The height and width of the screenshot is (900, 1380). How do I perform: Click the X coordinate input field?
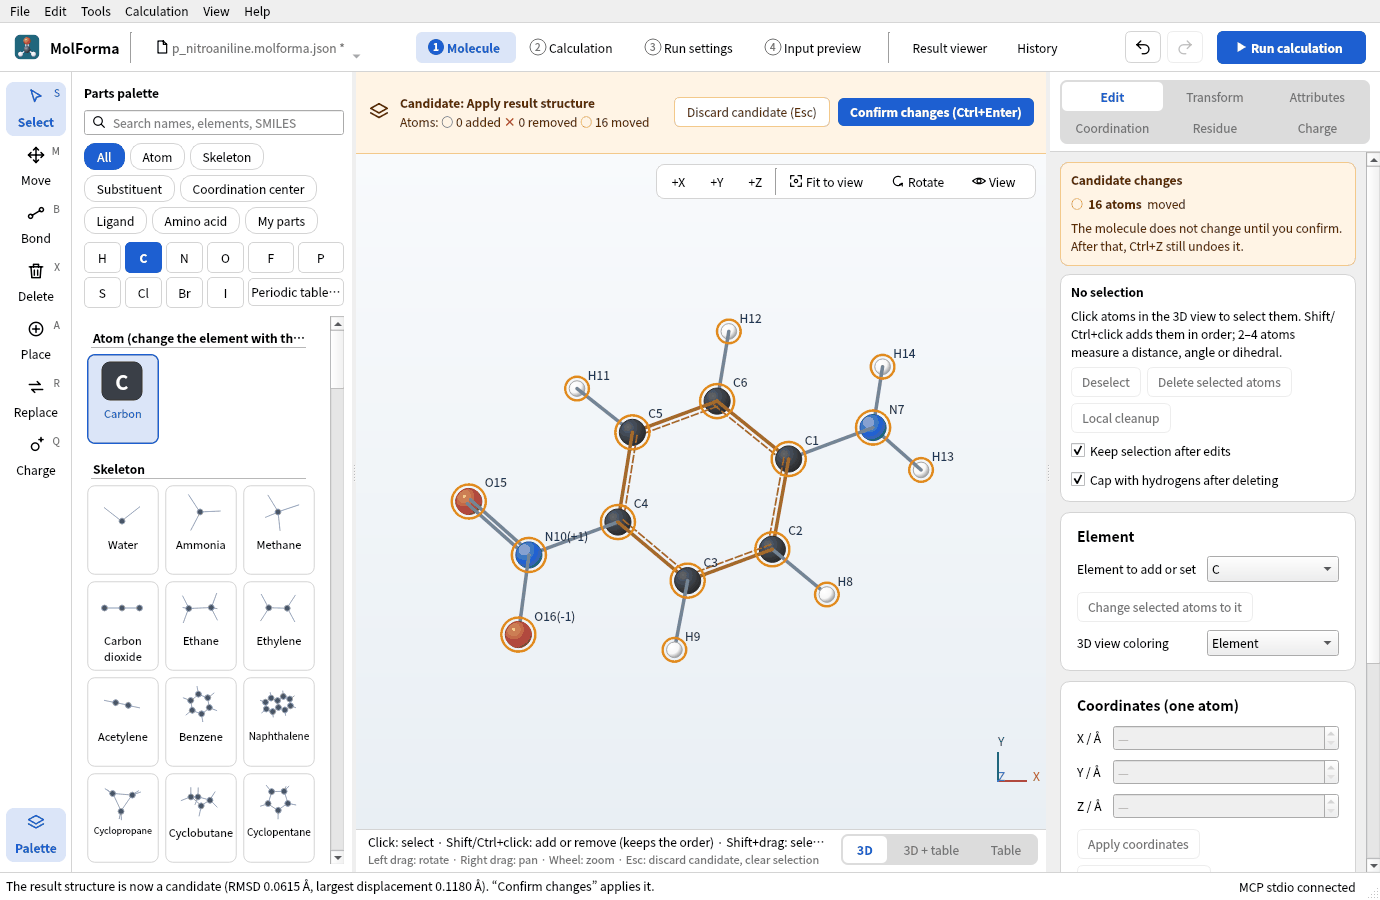click(x=1220, y=738)
